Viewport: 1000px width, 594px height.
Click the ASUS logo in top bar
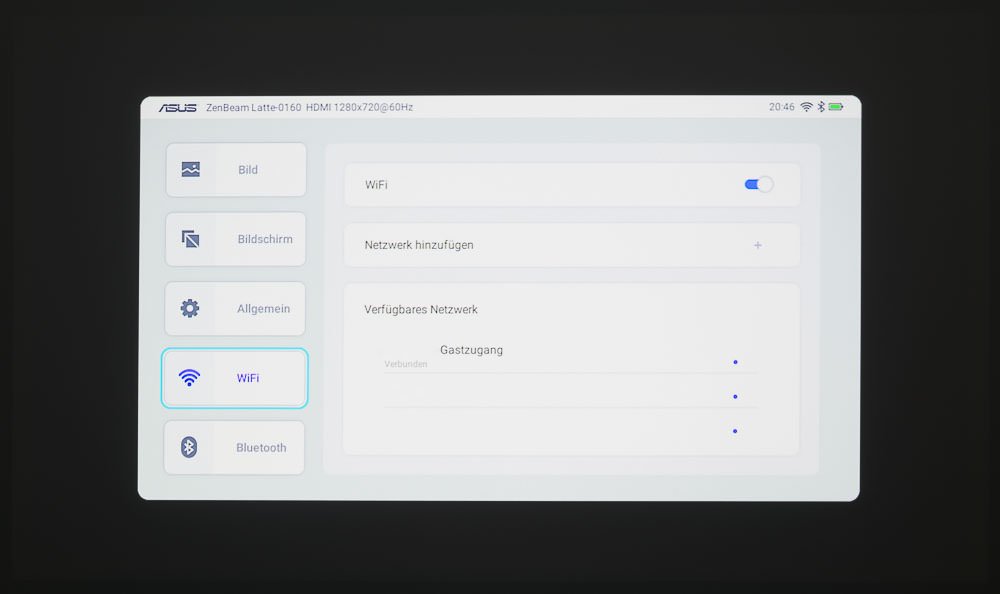click(177, 108)
